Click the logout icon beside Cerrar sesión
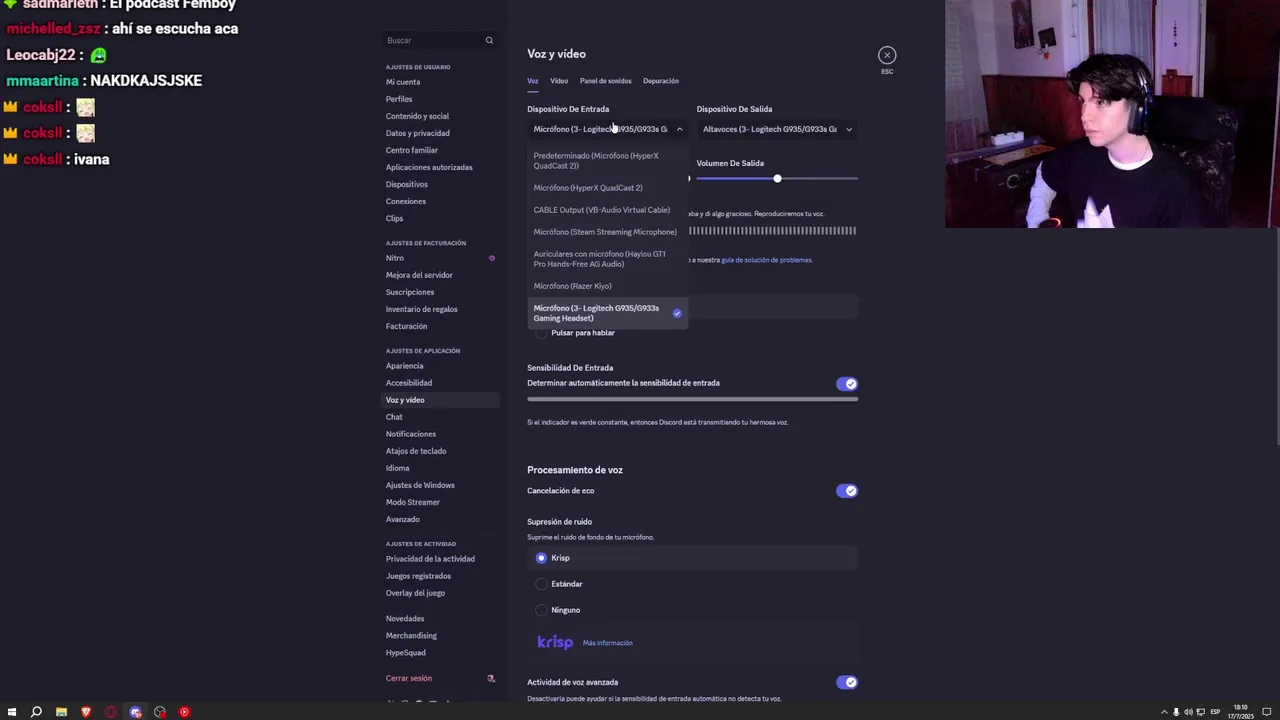The image size is (1280, 720). click(490, 678)
